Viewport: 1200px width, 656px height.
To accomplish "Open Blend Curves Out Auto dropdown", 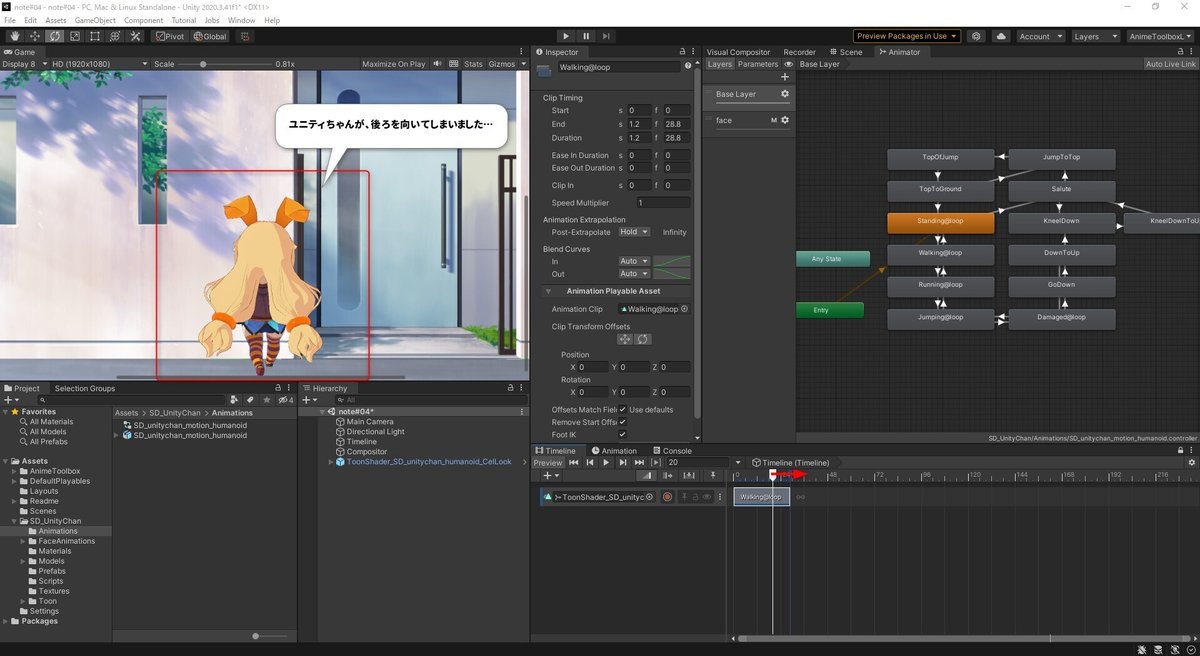I will (634, 273).
